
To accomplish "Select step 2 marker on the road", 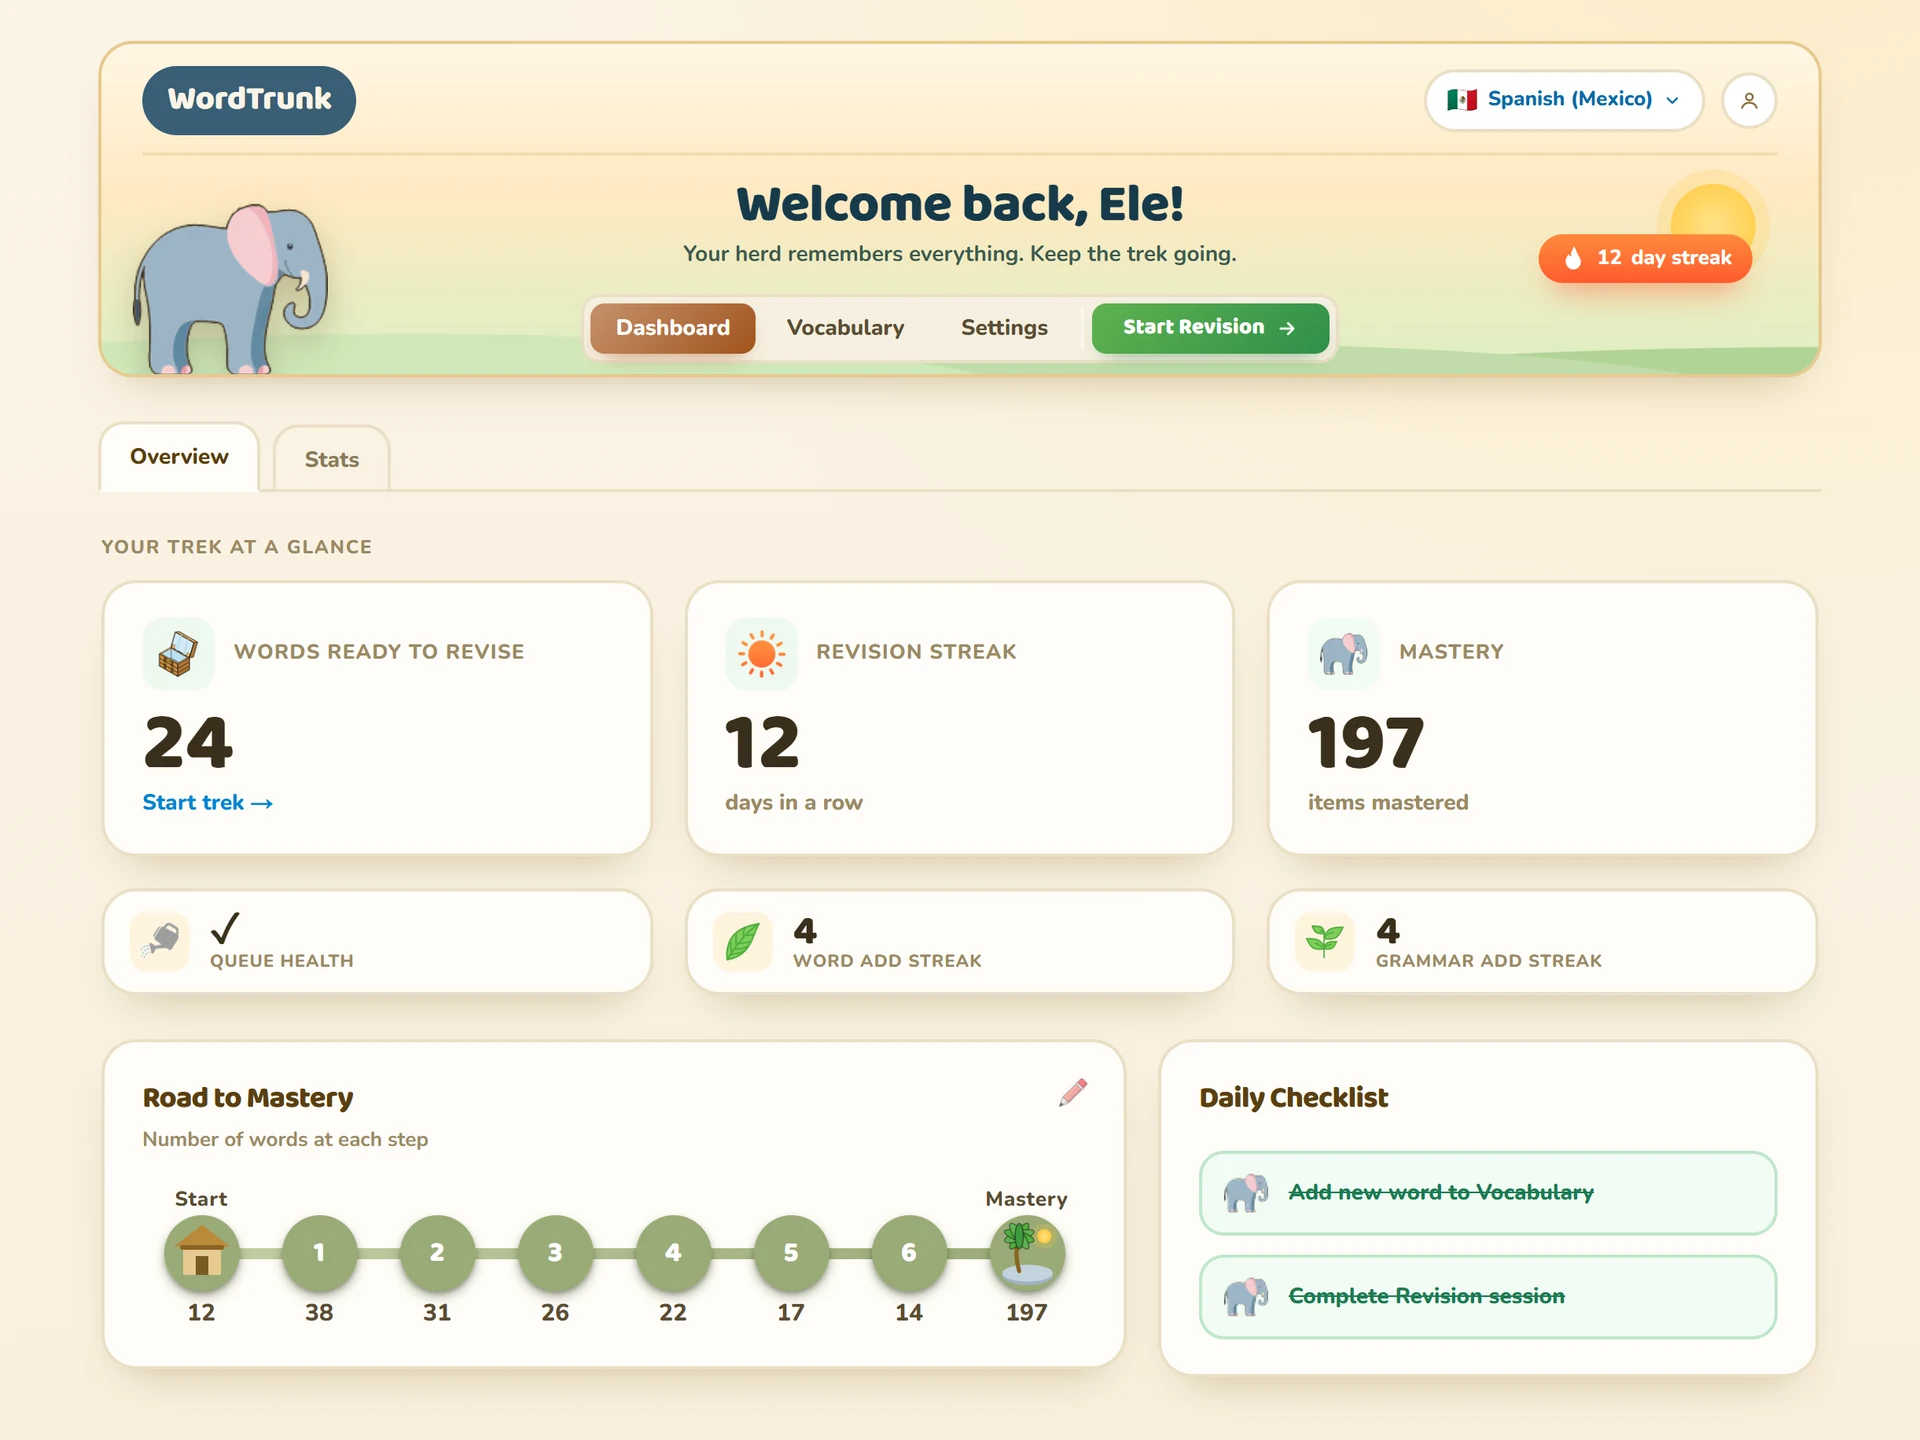I will [x=437, y=1253].
